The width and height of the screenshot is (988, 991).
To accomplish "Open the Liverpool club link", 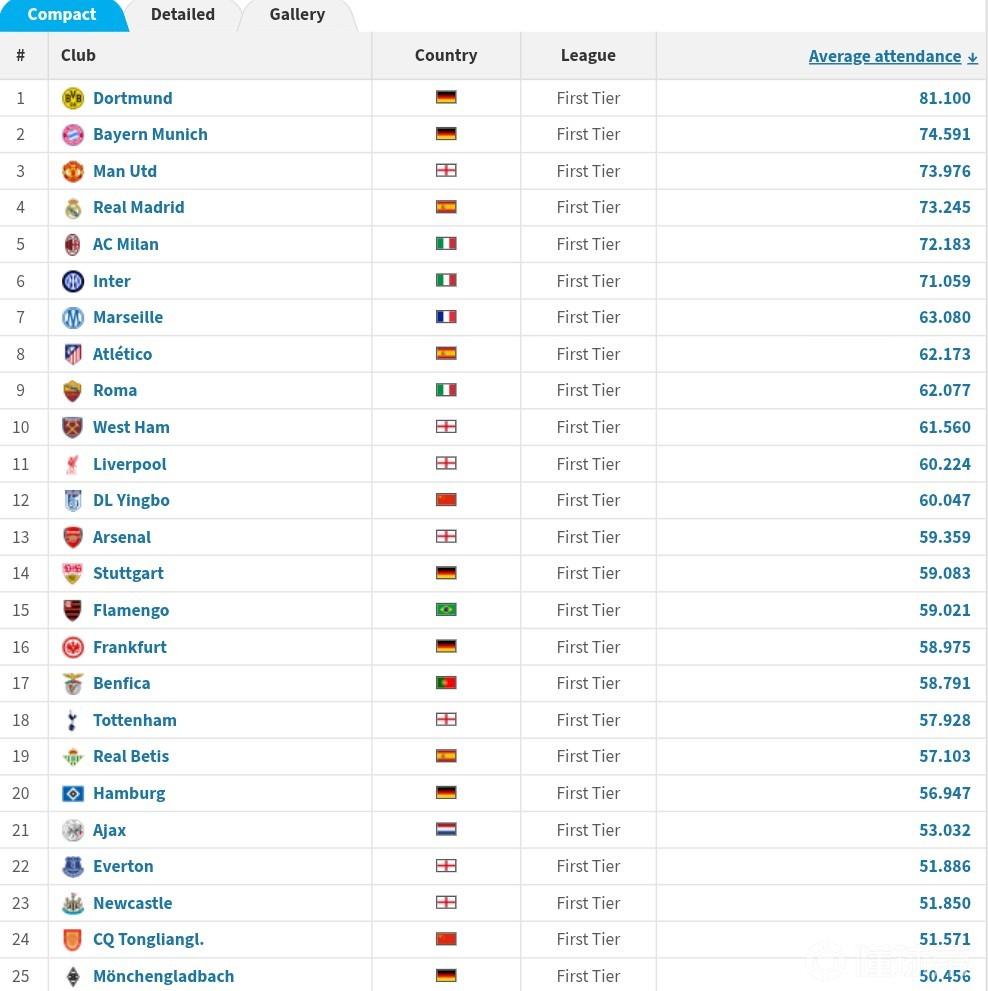I will coord(130,464).
